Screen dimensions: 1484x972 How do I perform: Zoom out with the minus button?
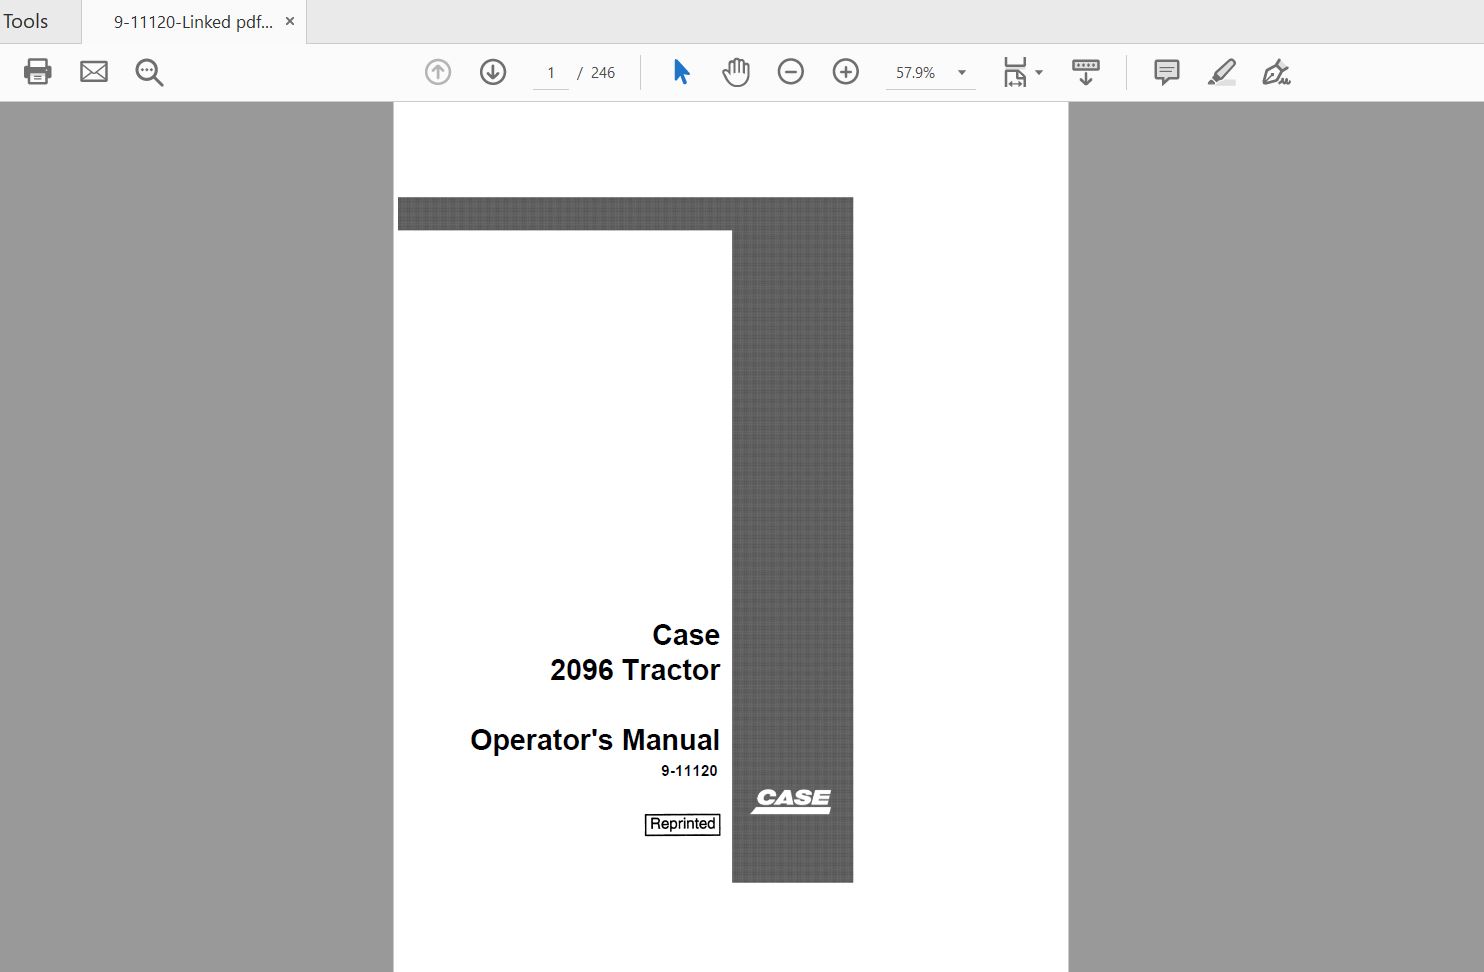[x=791, y=72]
